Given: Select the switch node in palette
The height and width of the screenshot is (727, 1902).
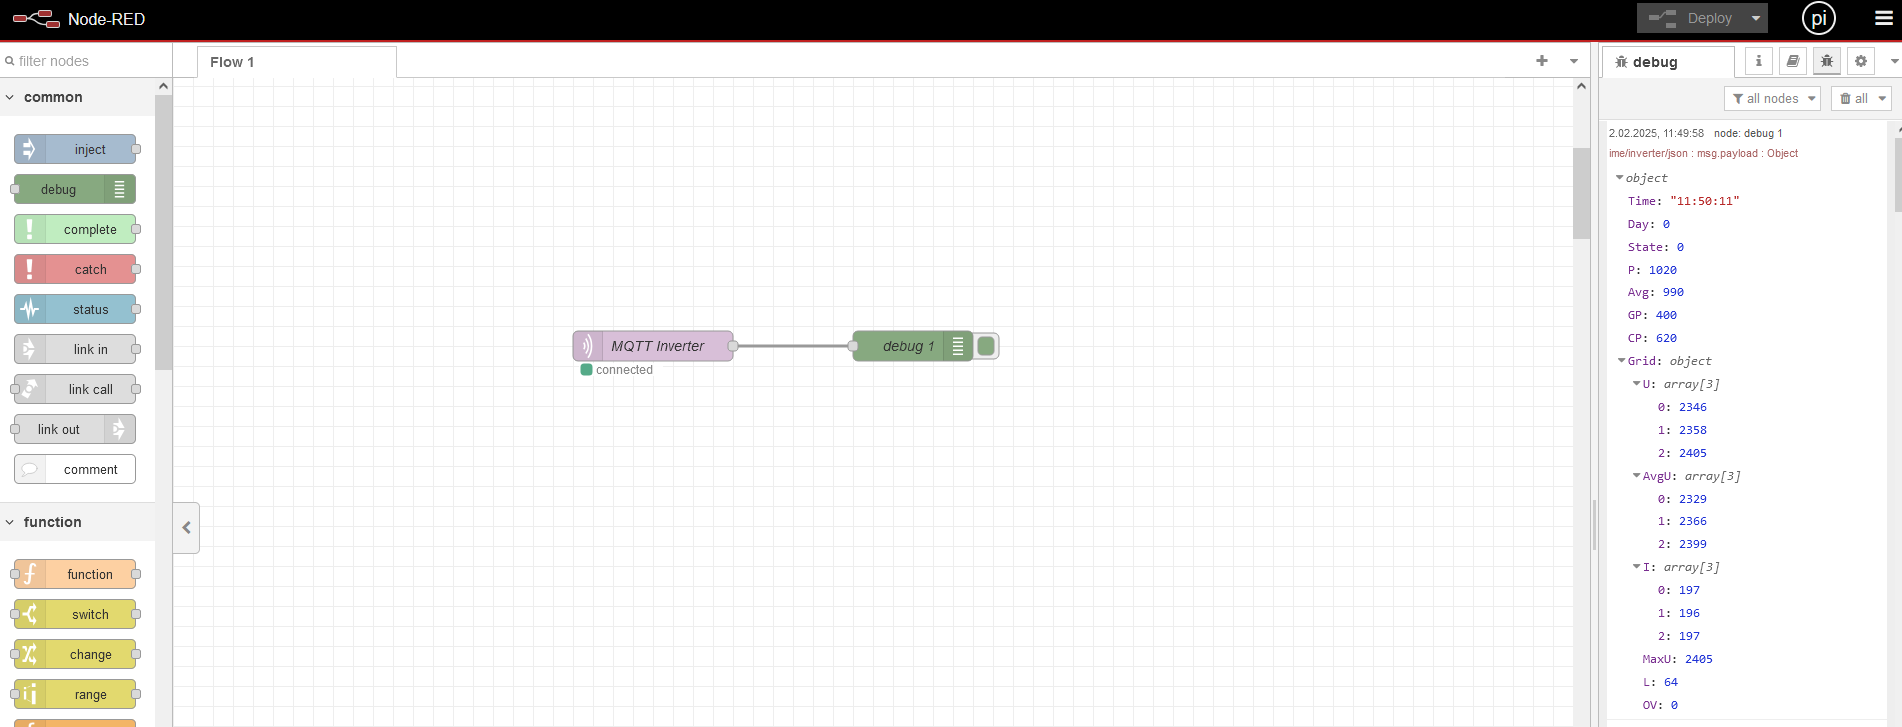Looking at the screenshot, I should [75, 614].
